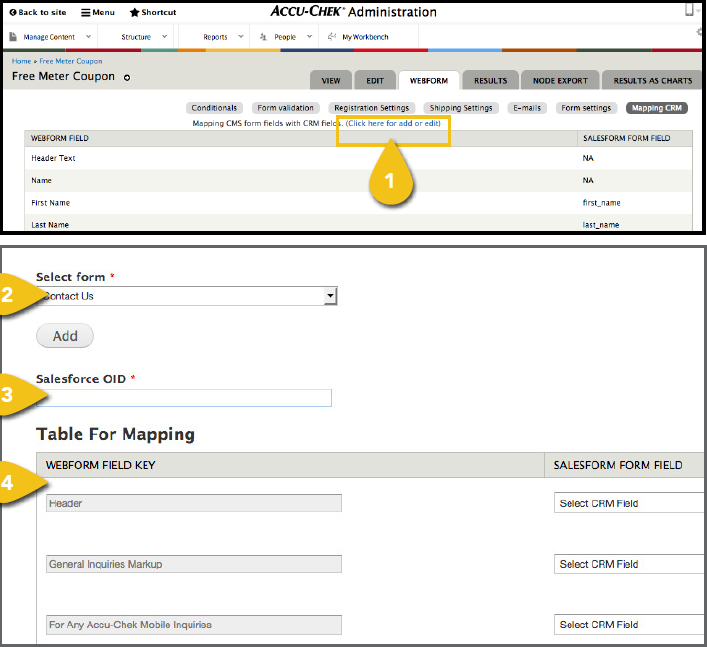Expand the Reports dropdown arrow
707x647 pixels.
tap(241, 37)
